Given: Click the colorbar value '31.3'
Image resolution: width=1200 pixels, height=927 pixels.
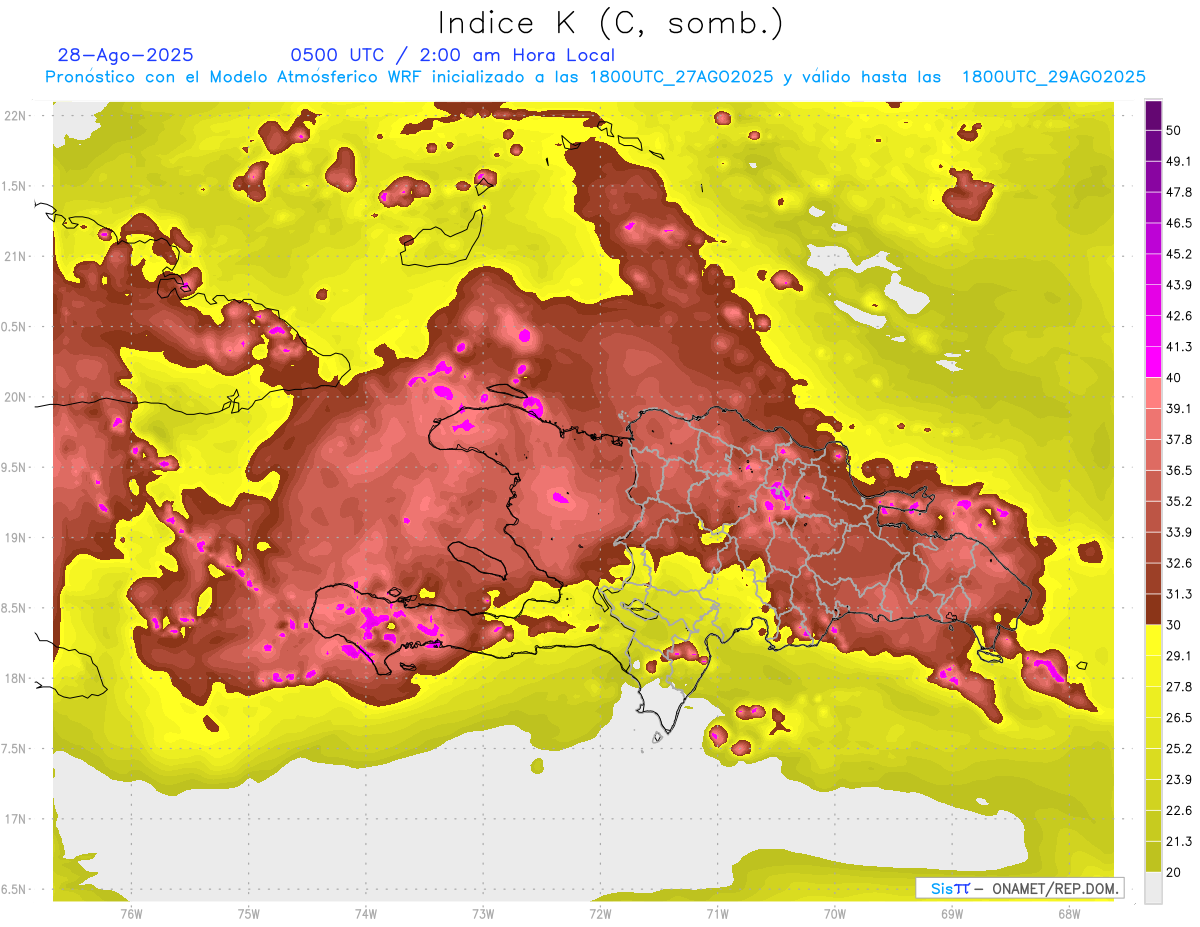Looking at the screenshot, I should pos(1178,594).
